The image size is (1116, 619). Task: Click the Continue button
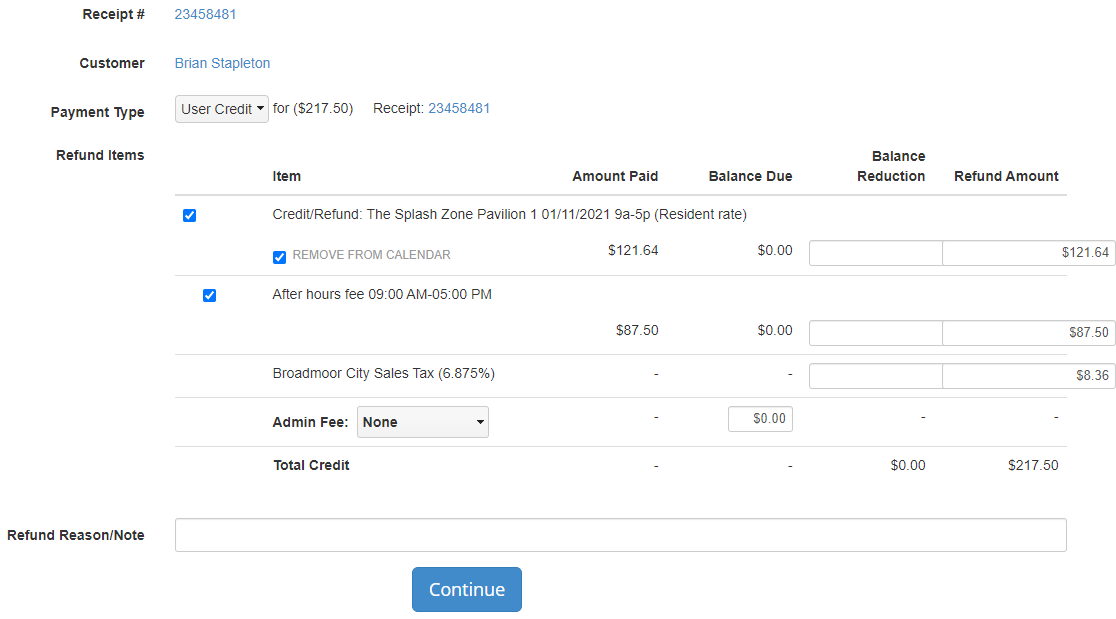click(x=467, y=589)
